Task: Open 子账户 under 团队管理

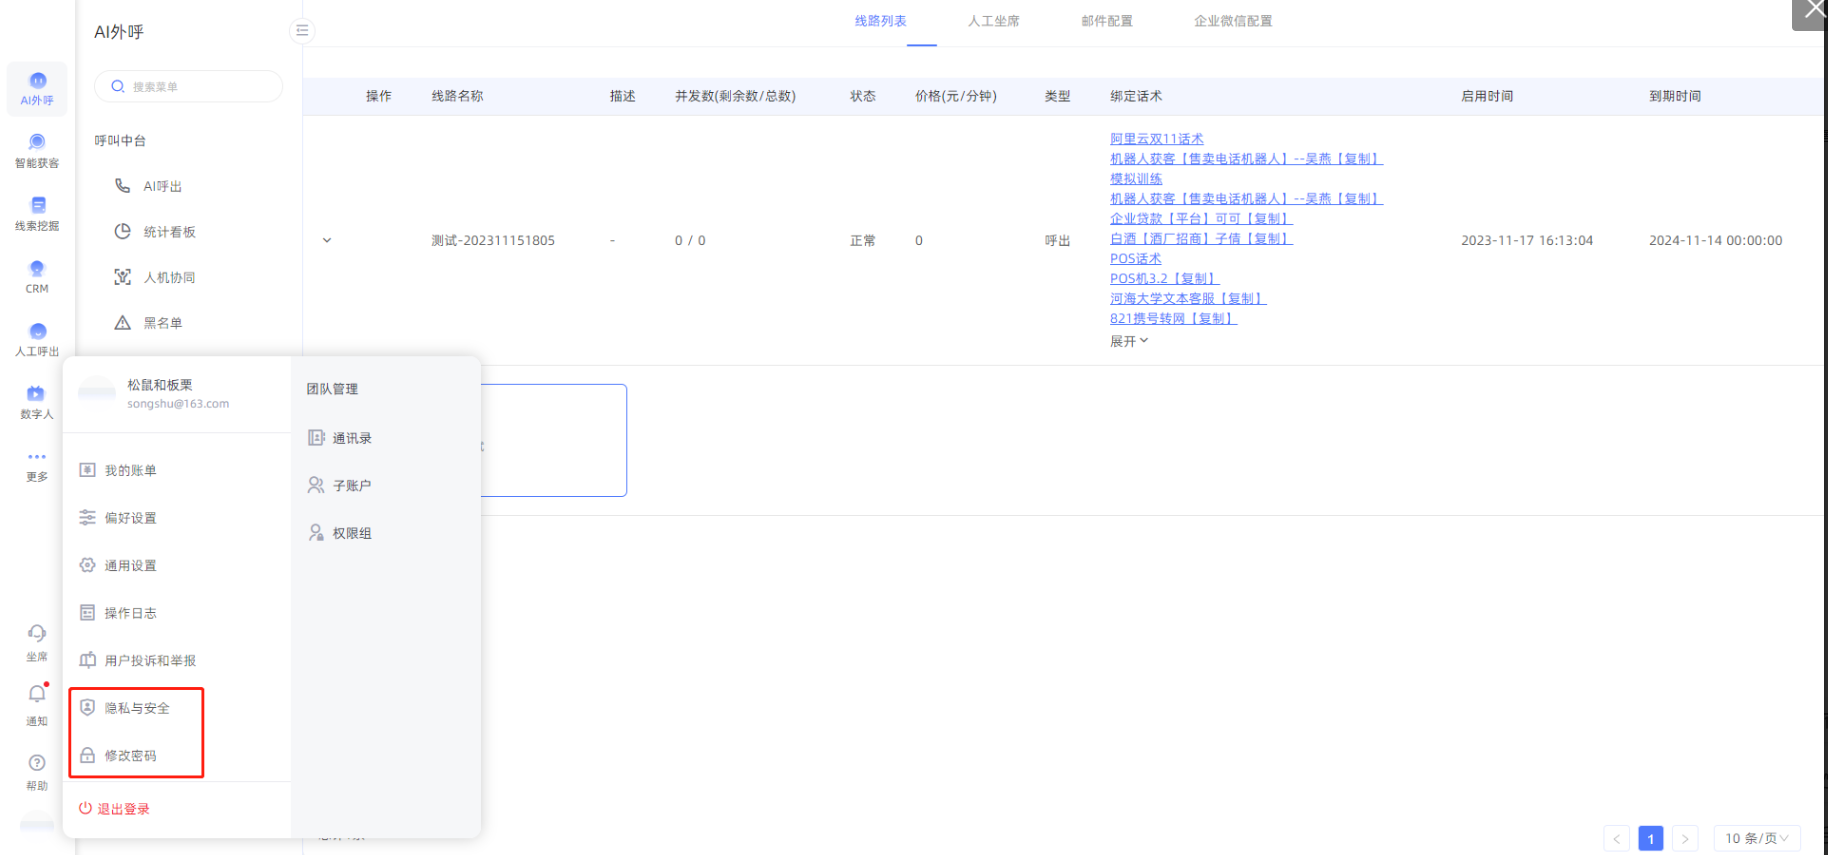Action: coord(351,486)
